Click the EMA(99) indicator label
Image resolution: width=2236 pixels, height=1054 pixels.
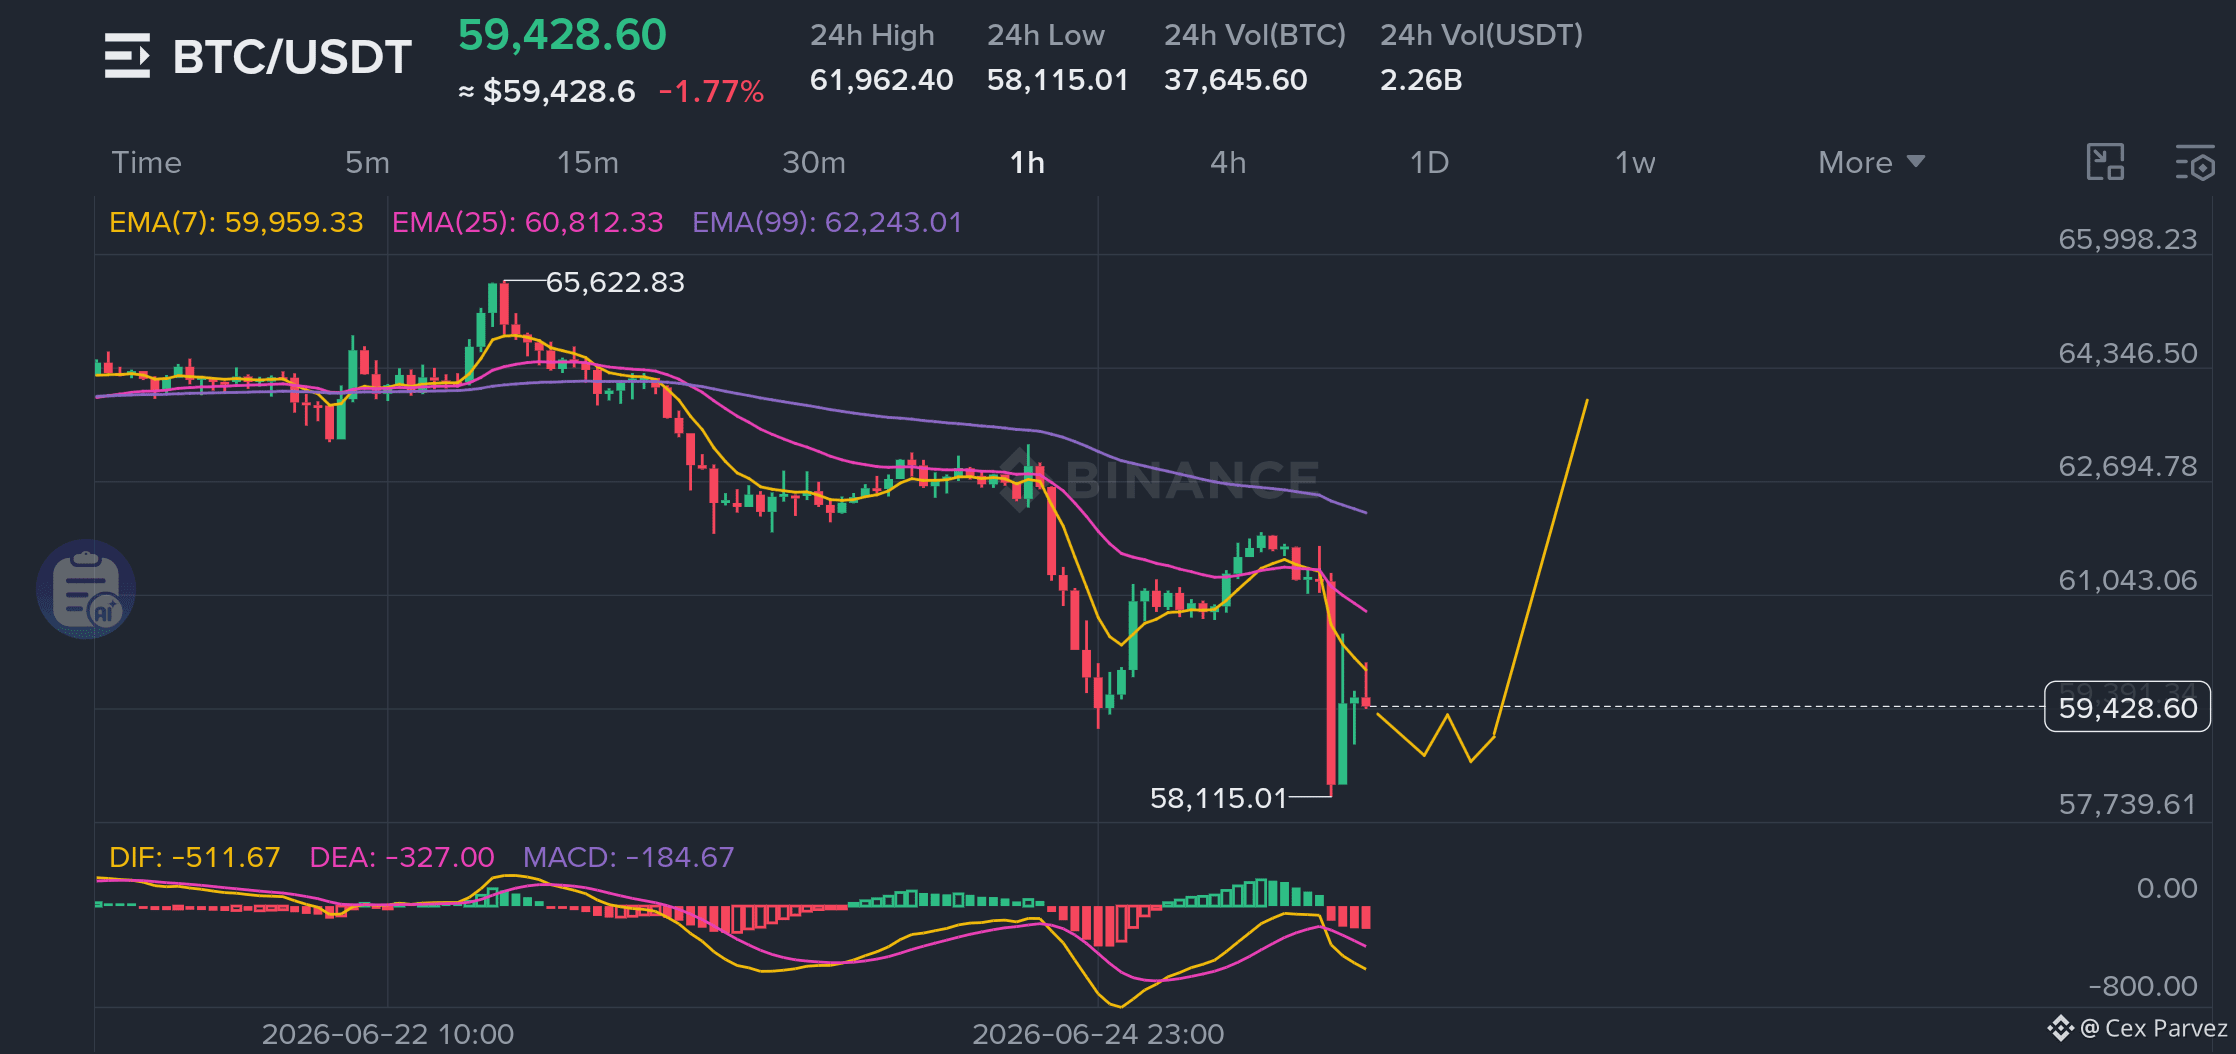click(827, 222)
